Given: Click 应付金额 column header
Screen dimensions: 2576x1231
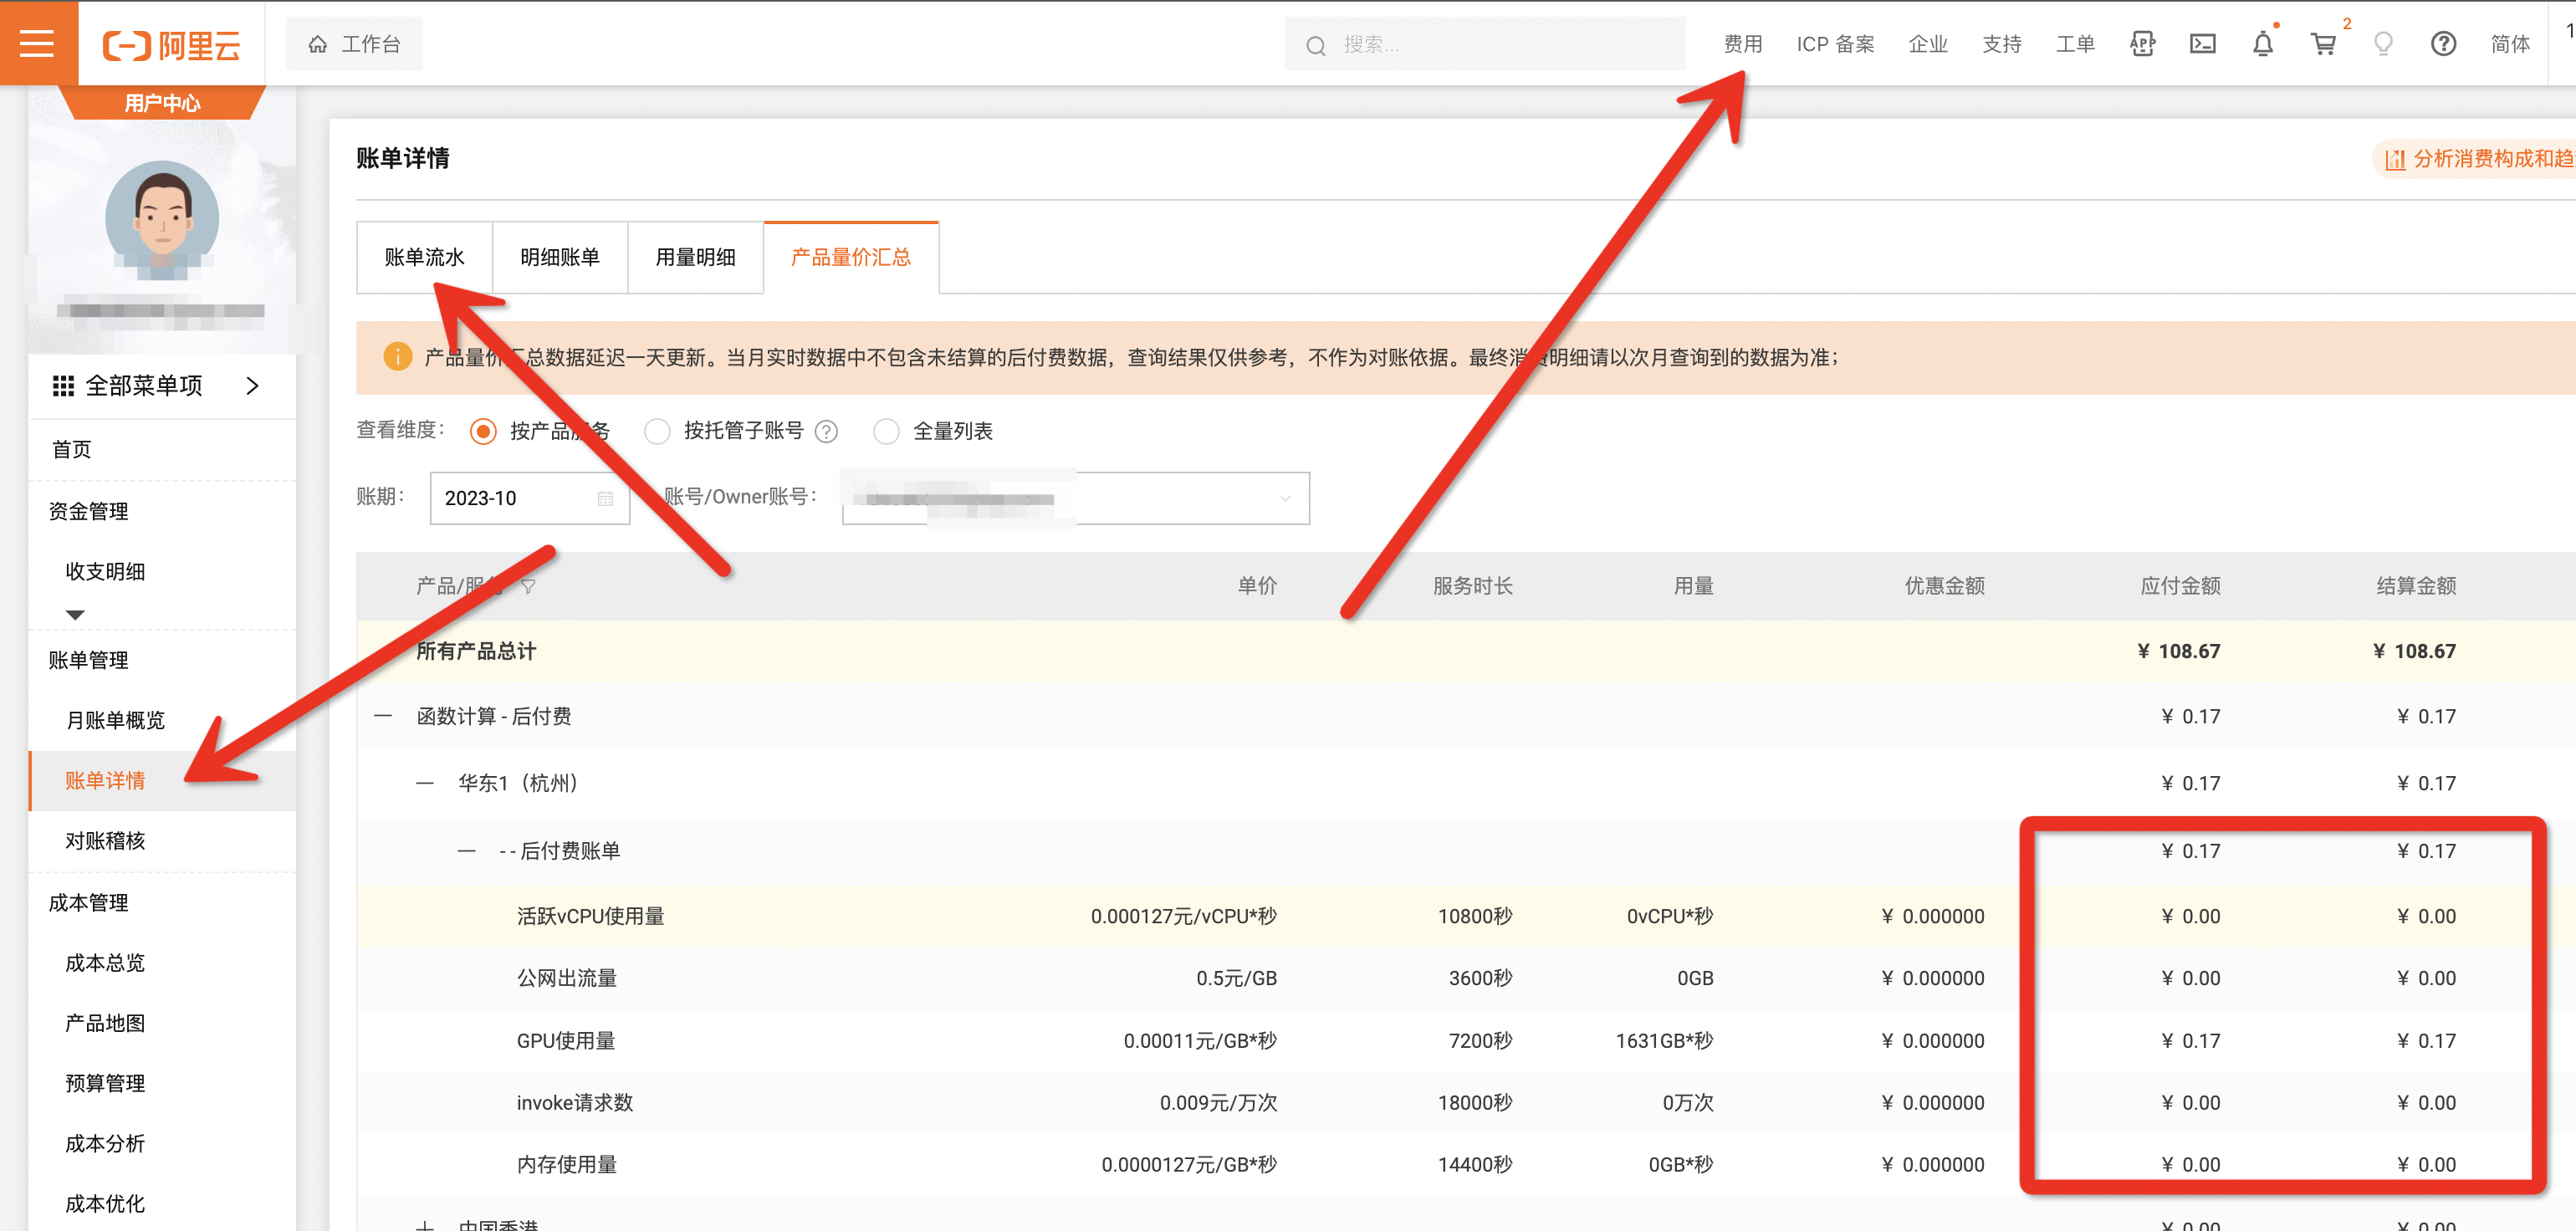Looking at the screenshot, I should click(2180, 586).
